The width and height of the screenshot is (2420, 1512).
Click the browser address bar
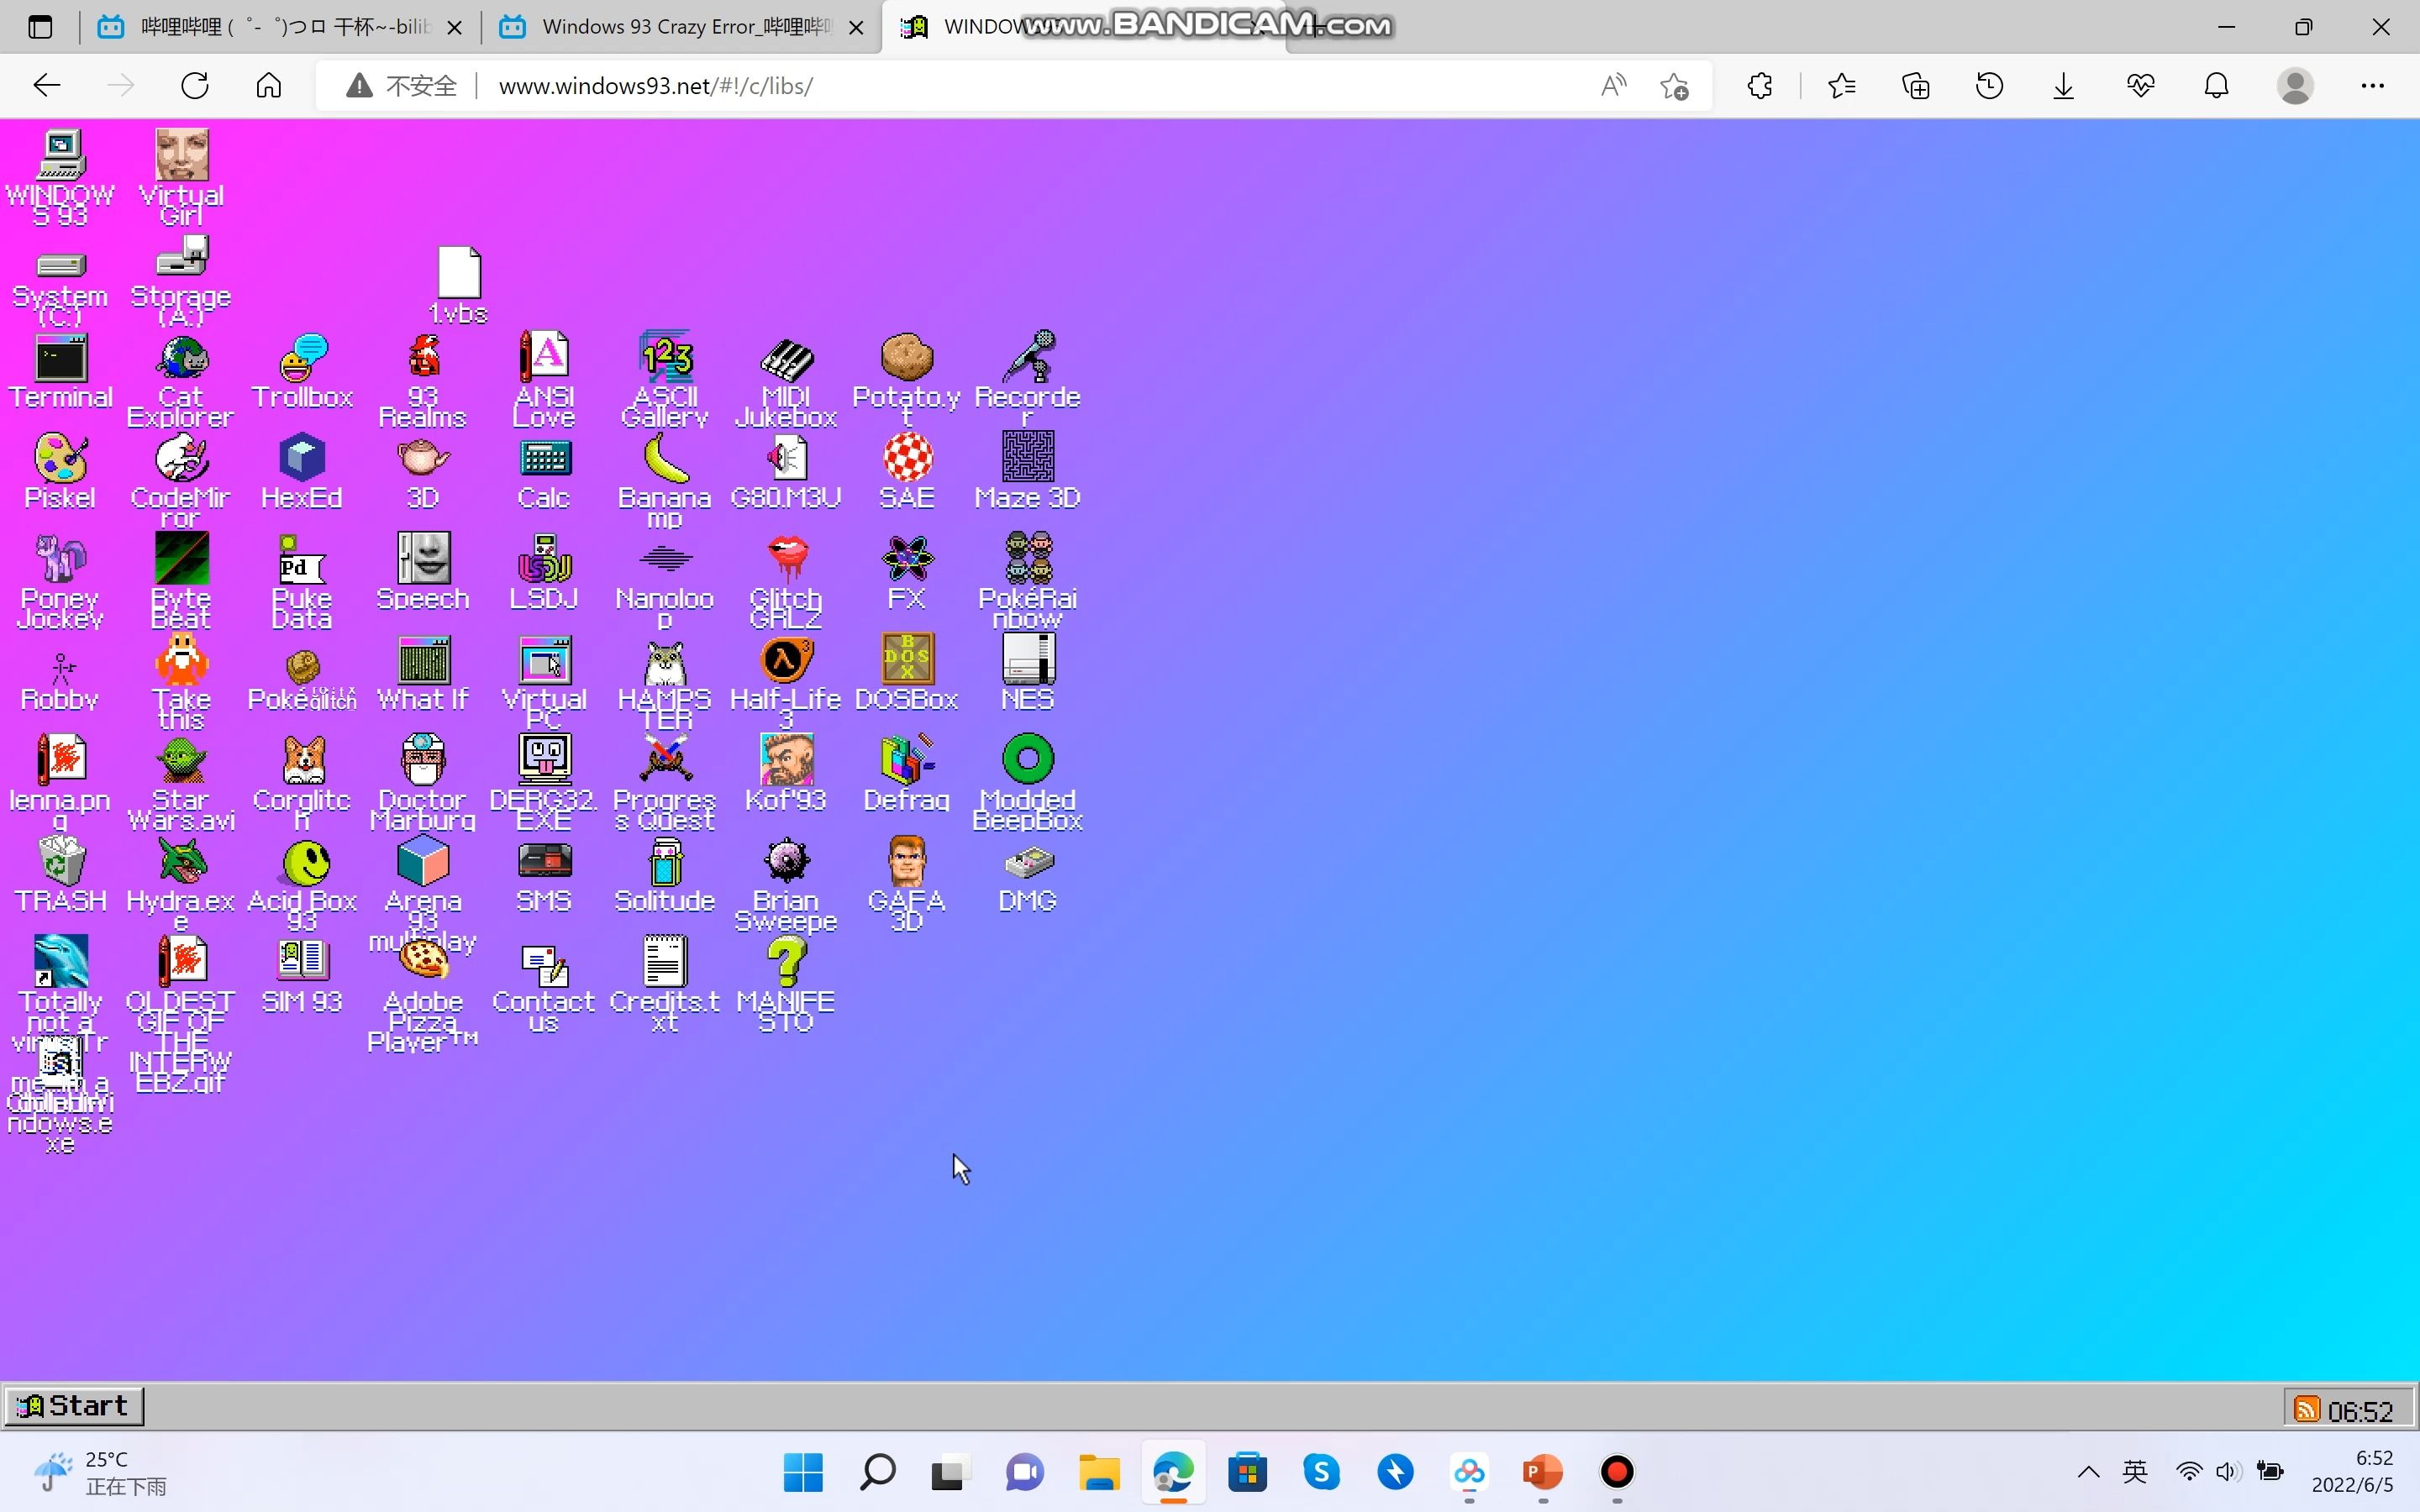[x=900, y=85]
